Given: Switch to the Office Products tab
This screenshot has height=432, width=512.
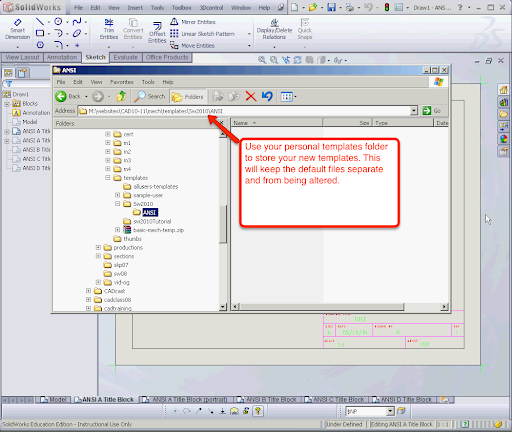Looking at the screenshot, I should 167,57.
